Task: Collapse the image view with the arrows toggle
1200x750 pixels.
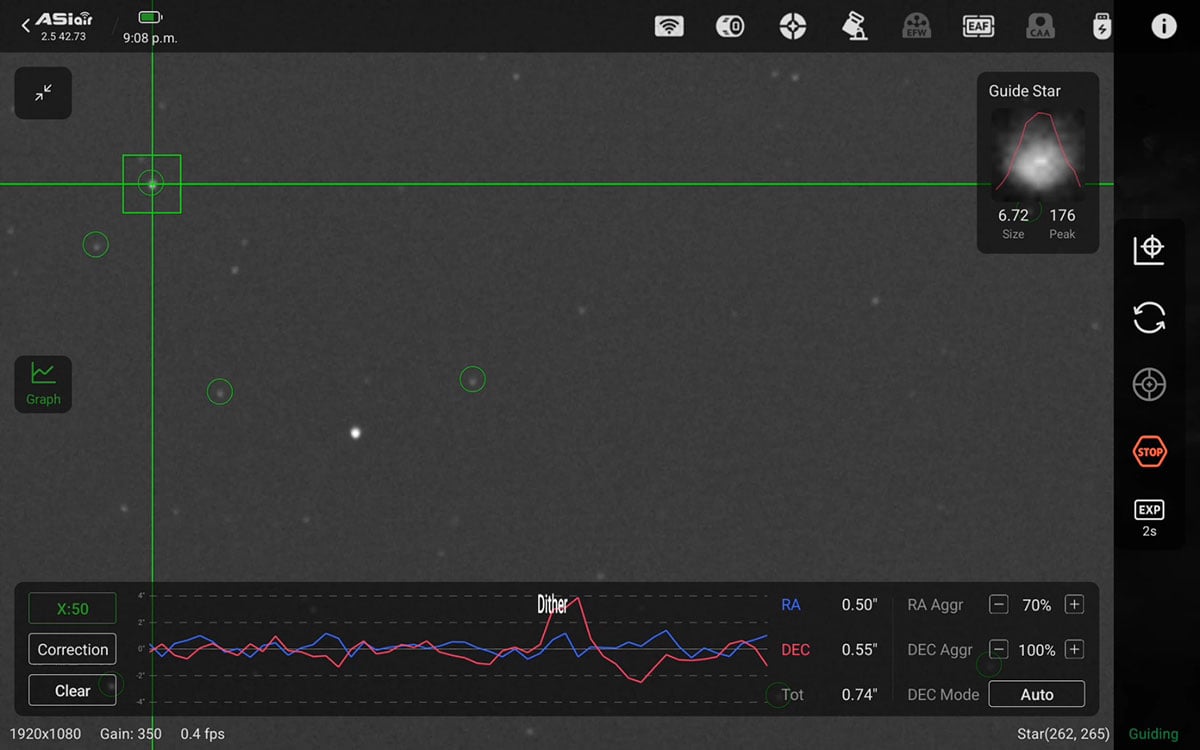Action: tap(42, 93)
